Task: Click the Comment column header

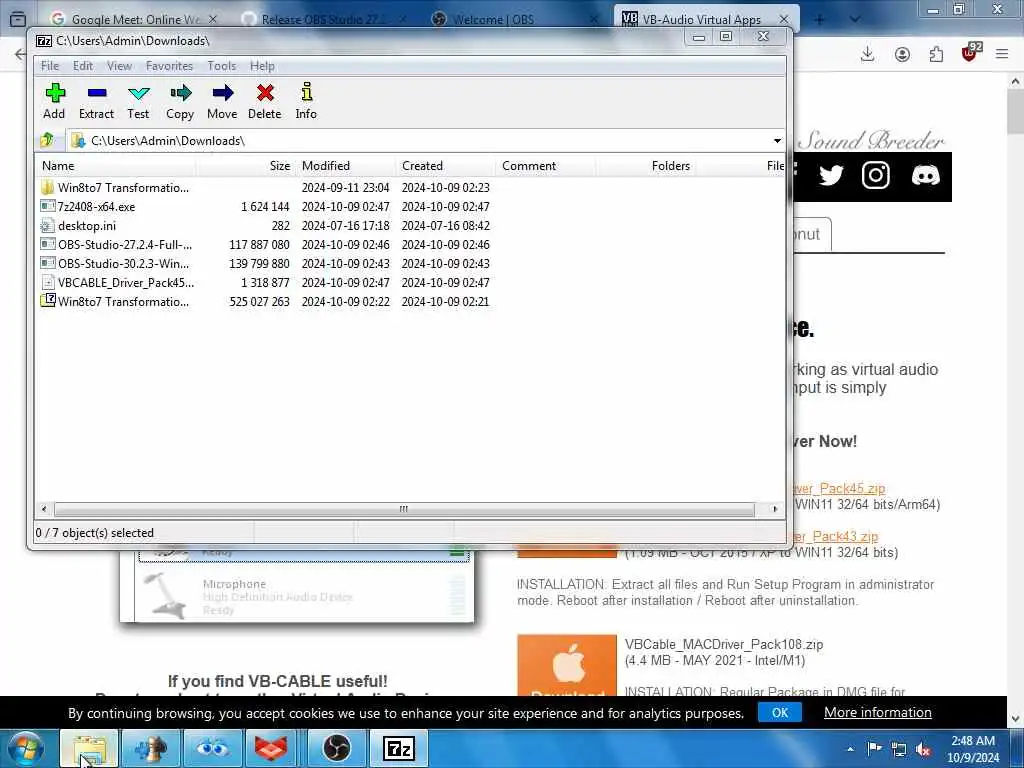Action: pos(545,166)
